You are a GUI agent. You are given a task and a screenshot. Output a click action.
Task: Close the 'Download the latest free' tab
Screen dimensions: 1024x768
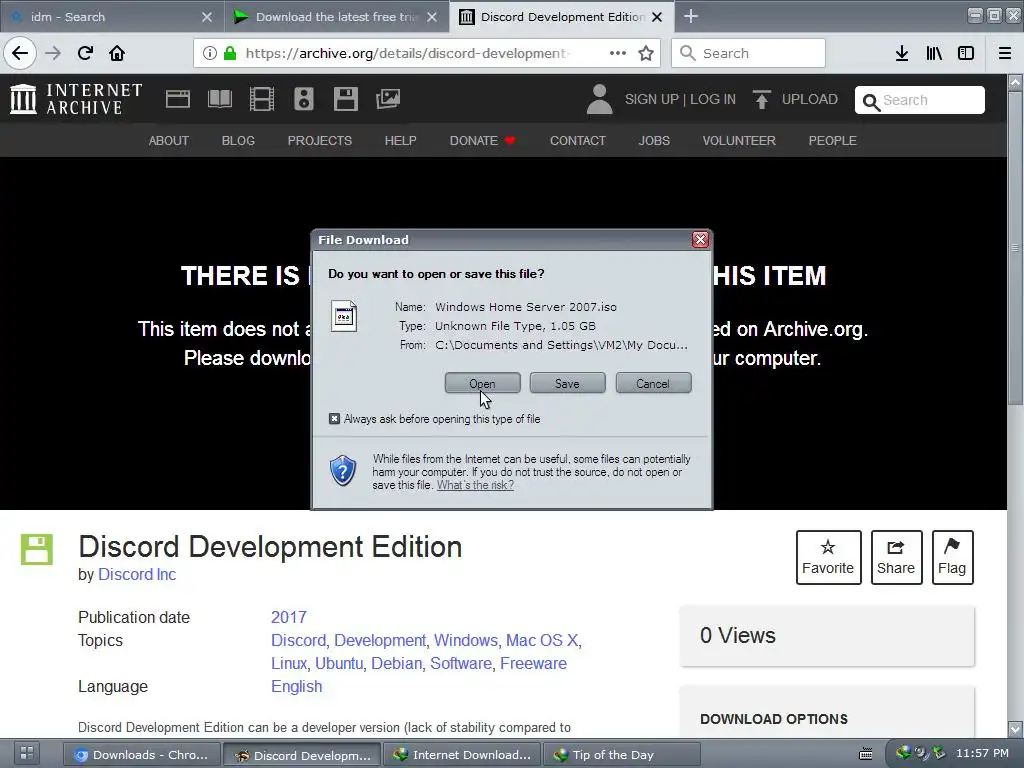[x=432, y=17]
